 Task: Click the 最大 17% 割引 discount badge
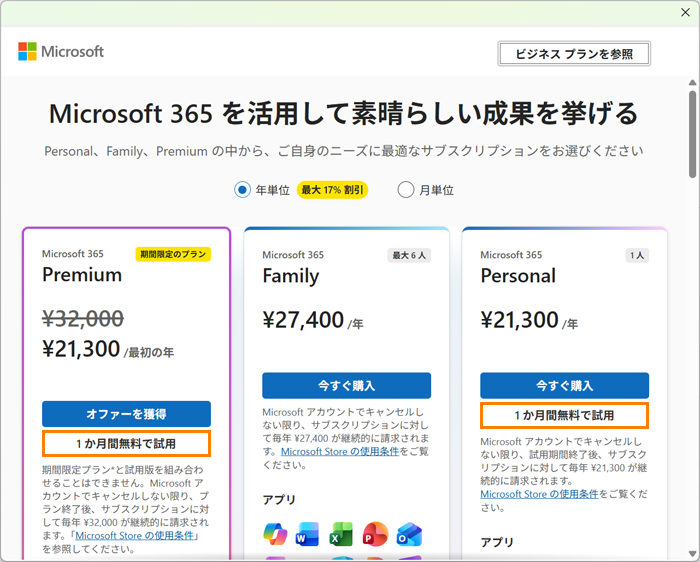point(333,190)
